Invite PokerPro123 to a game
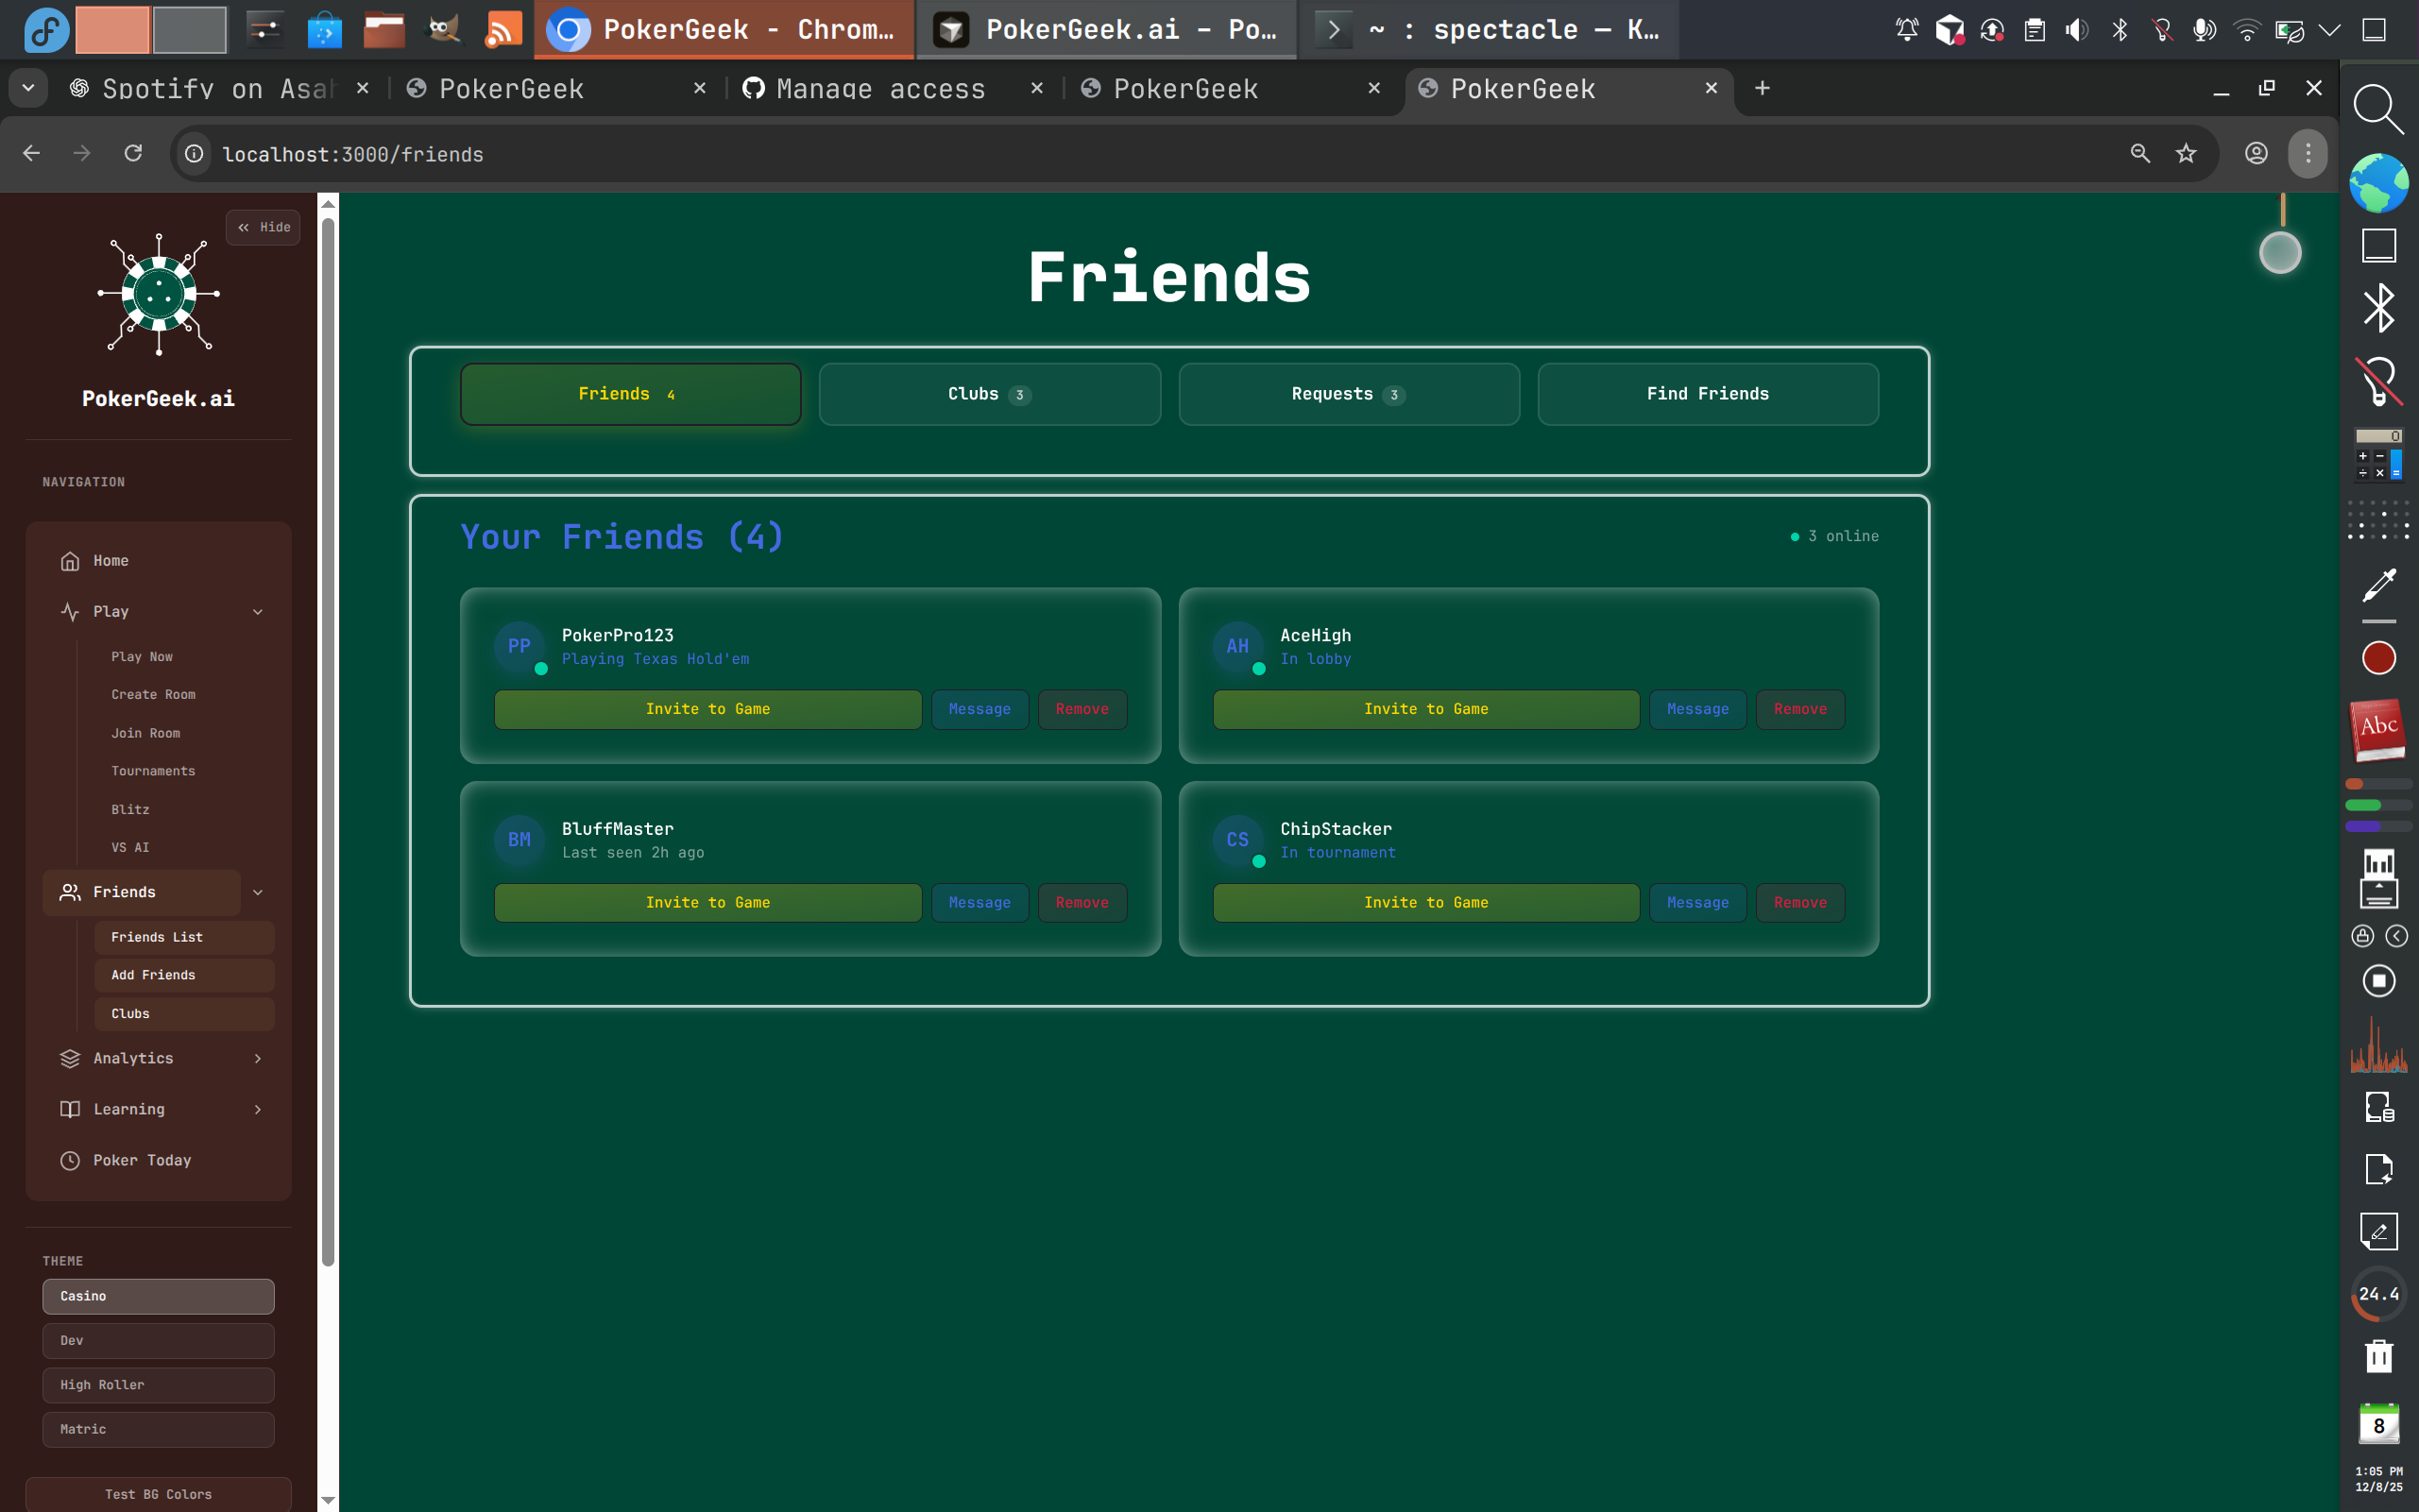 tap(707, 709)
